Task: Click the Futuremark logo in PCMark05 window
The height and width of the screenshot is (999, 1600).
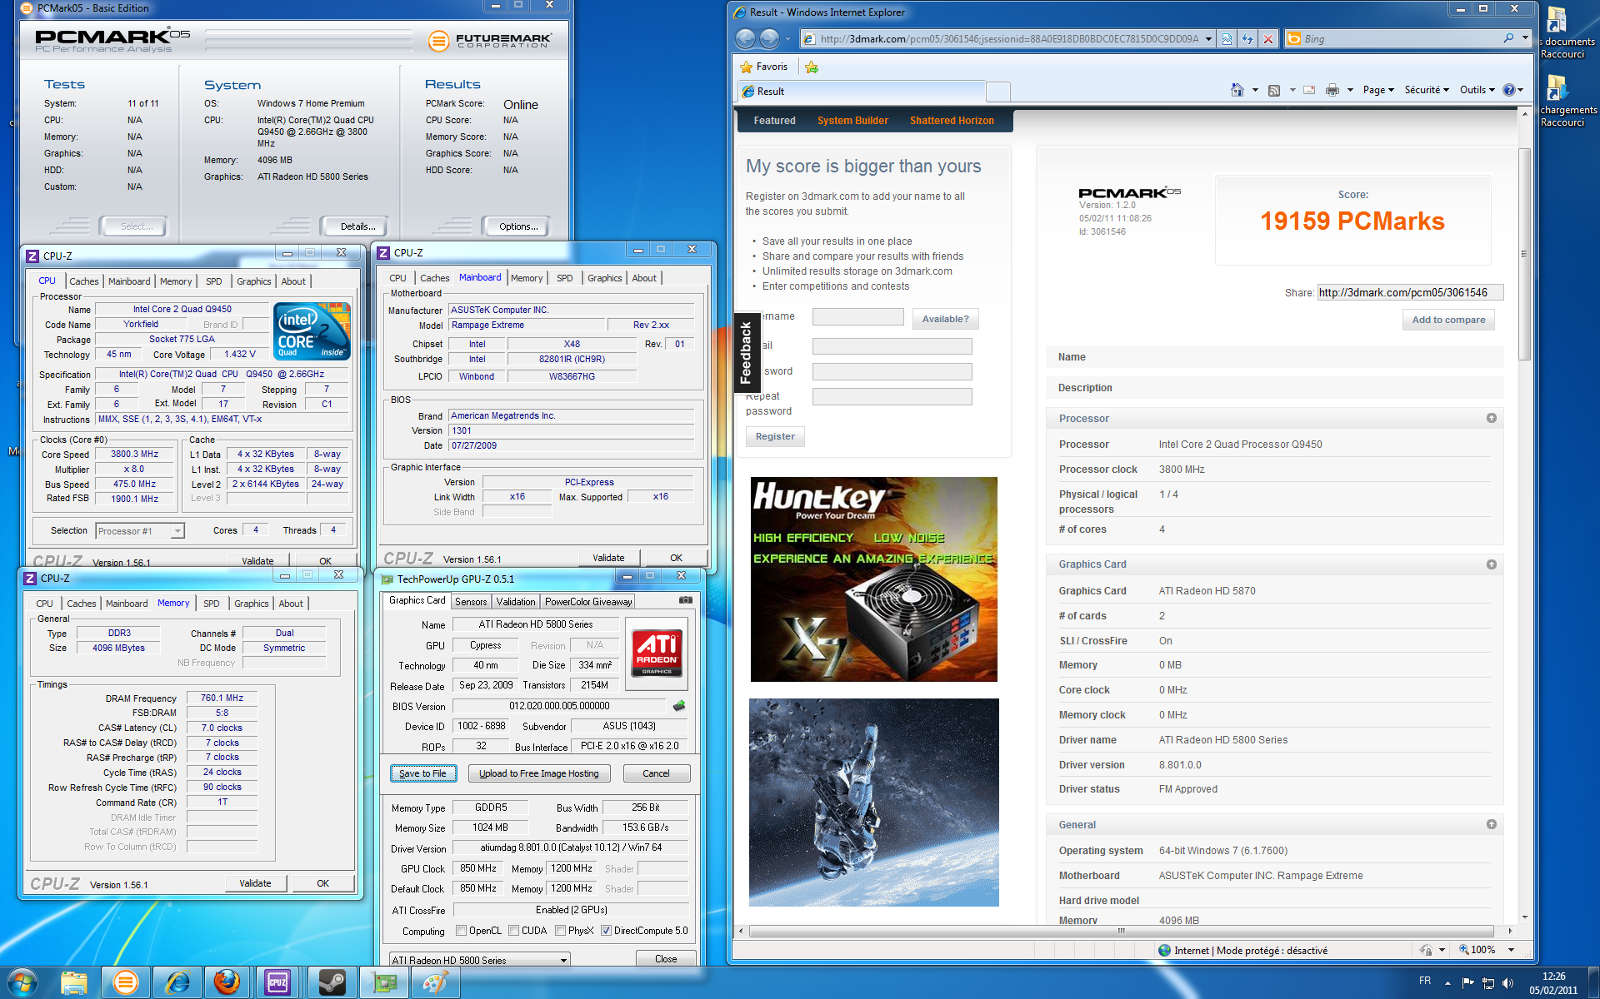Action: click(489, 41)
